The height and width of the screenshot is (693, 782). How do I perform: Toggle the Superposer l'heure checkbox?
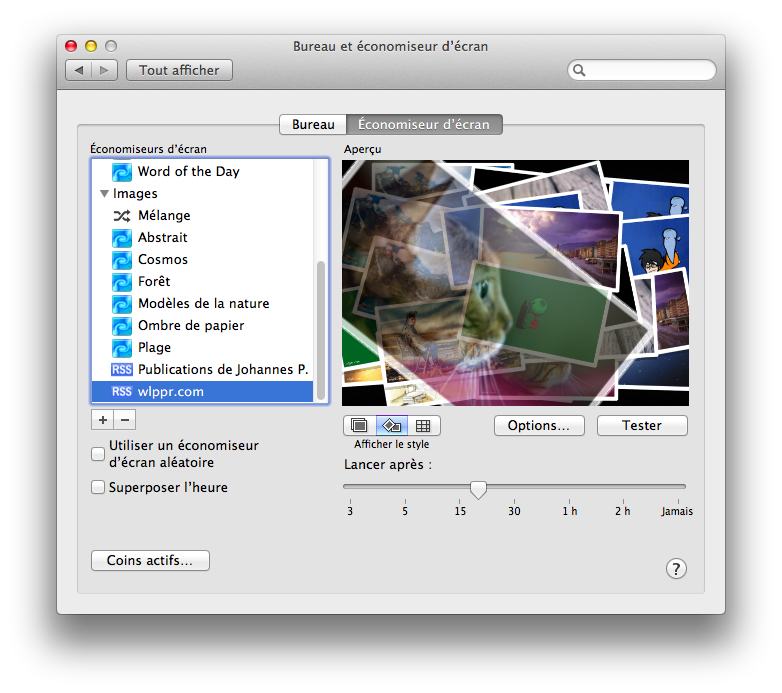point(98,488)
